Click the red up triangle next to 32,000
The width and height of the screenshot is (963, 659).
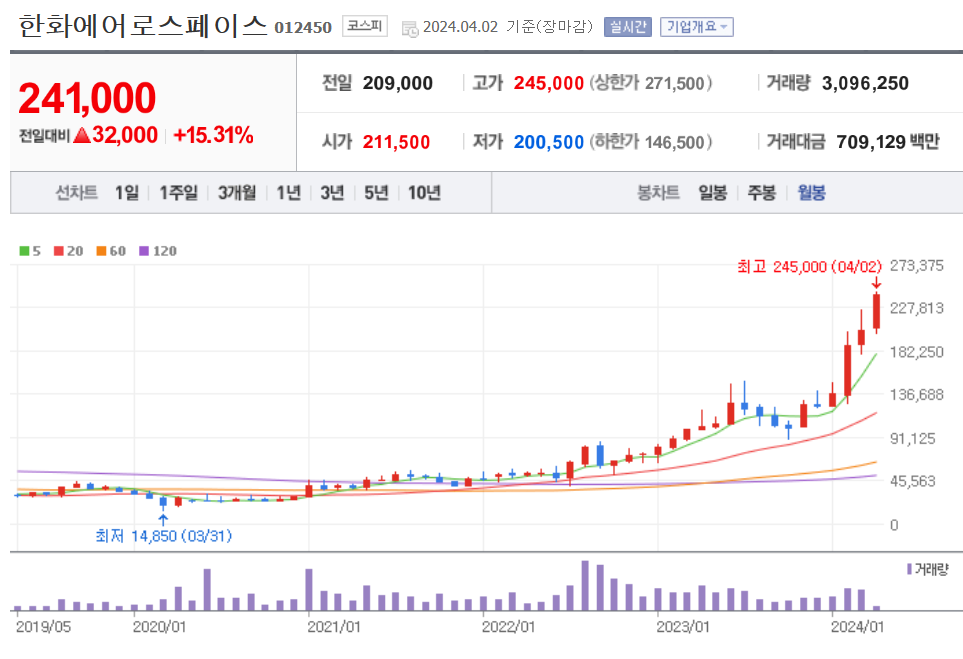coord(82,135)
